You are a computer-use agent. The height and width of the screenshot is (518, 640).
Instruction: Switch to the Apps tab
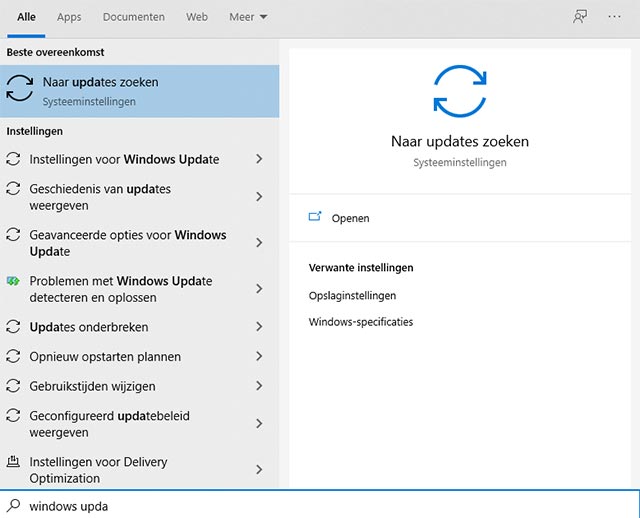click(x=69, y=17)
